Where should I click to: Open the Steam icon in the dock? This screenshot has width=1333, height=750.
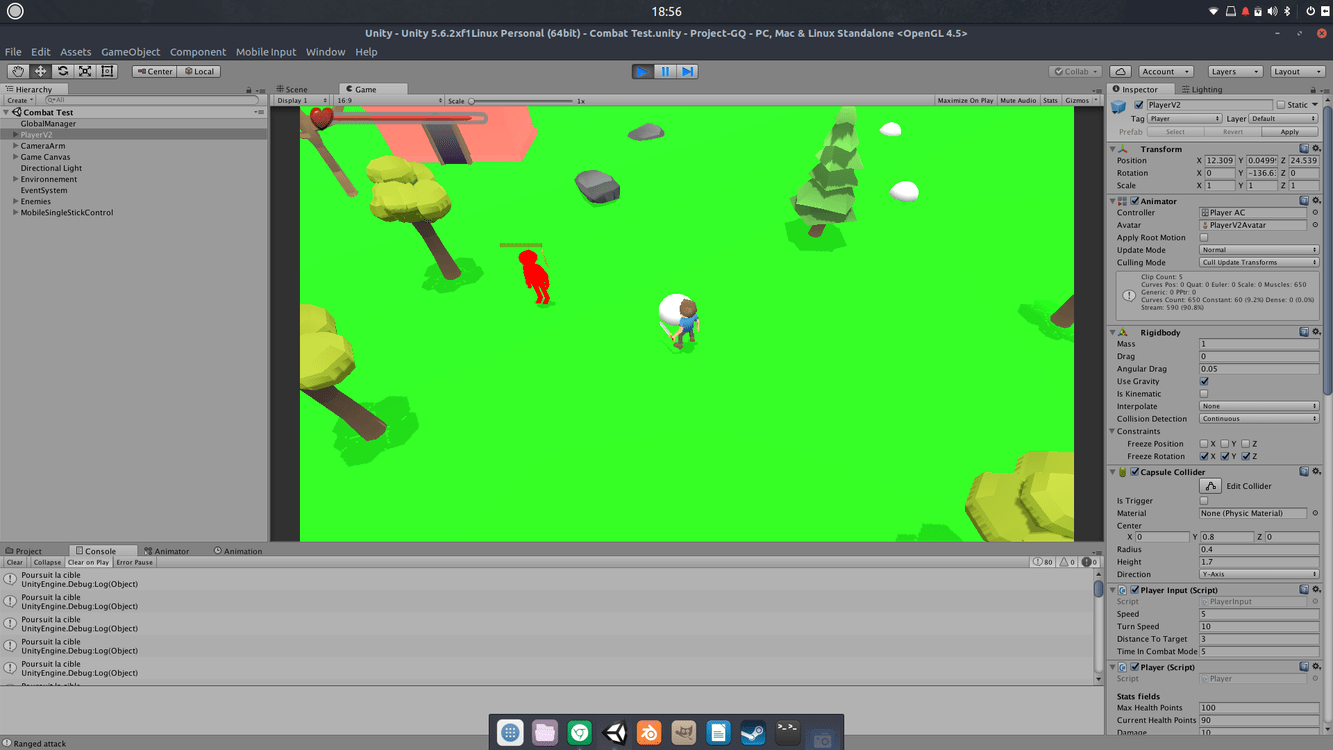point(753,733)
